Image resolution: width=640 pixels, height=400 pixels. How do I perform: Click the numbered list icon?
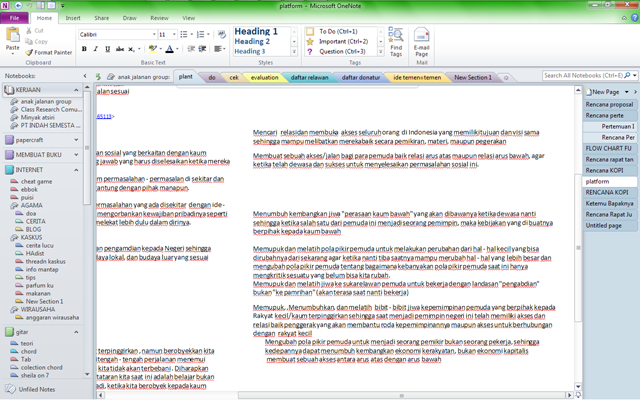[200, 34]
